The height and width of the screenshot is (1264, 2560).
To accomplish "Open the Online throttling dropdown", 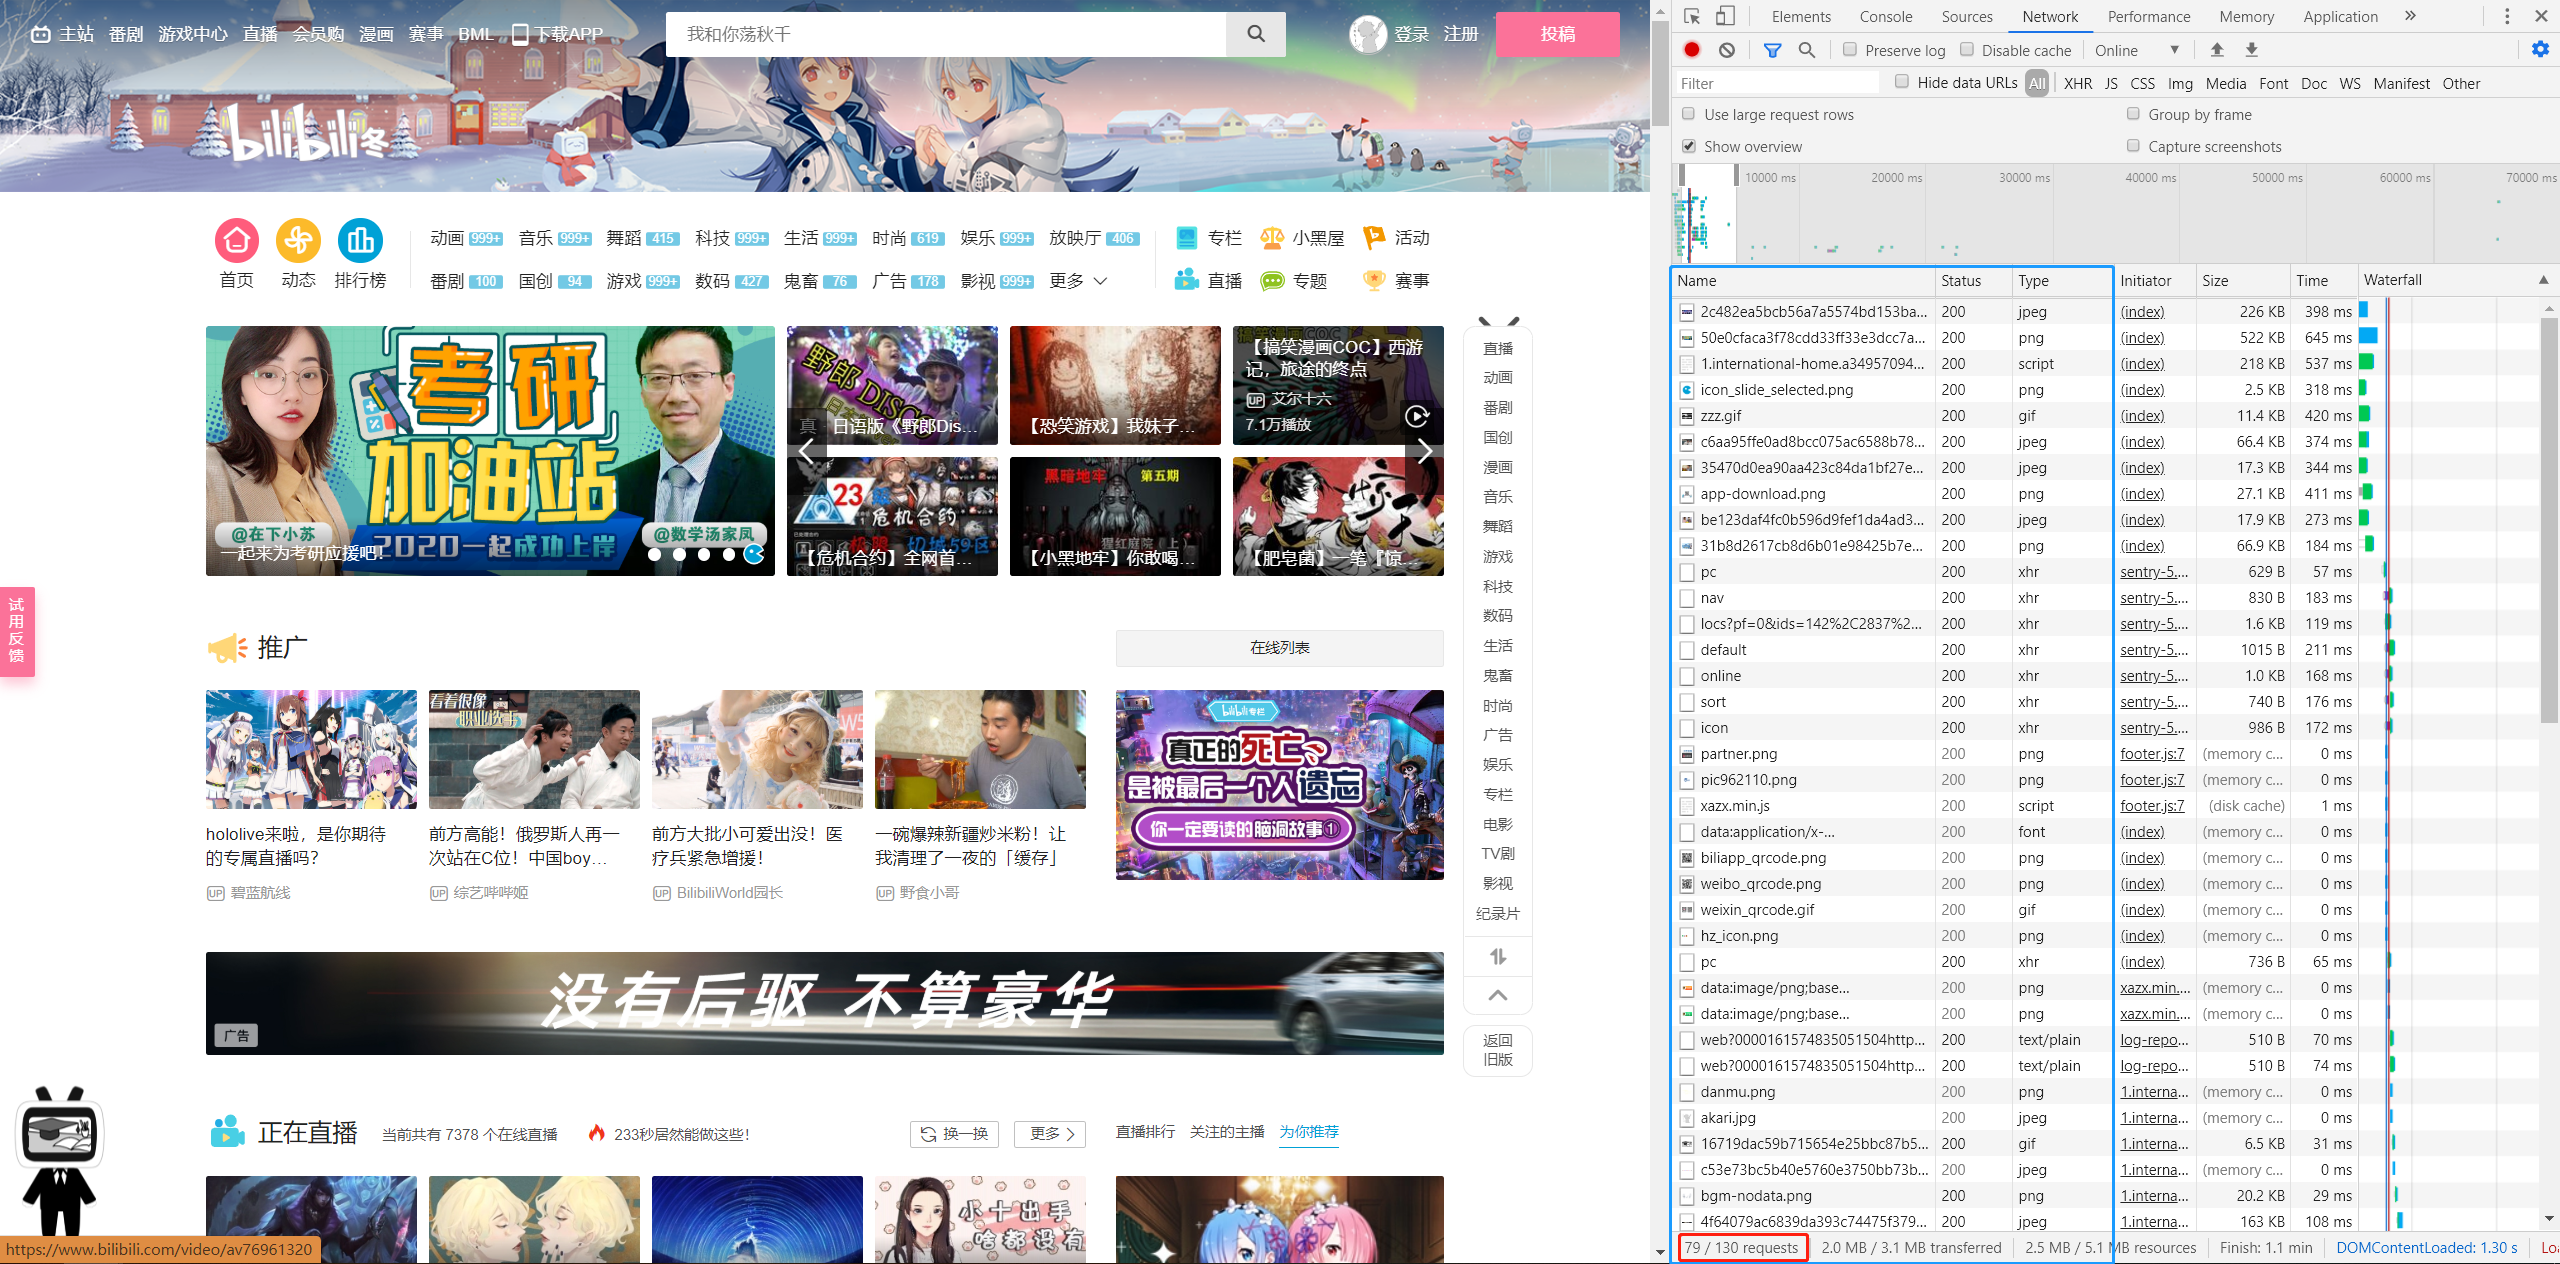I will (2136, 50).
